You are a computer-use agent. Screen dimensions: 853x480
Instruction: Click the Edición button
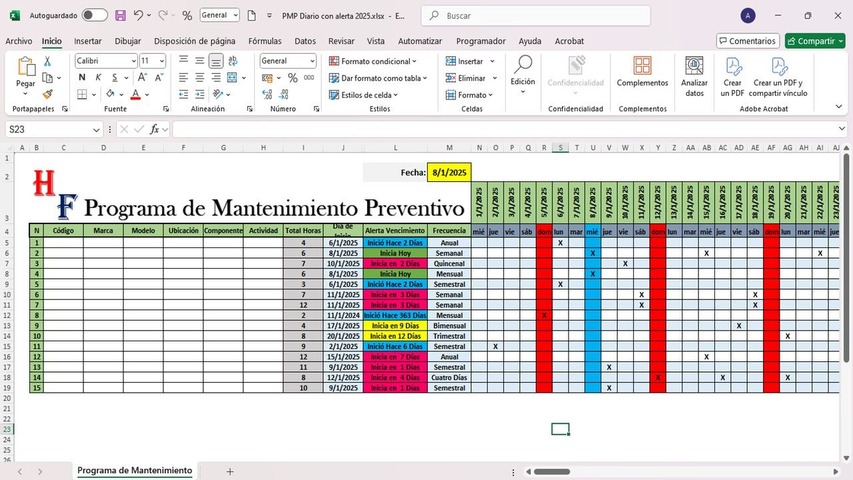[x=523, y=75]
